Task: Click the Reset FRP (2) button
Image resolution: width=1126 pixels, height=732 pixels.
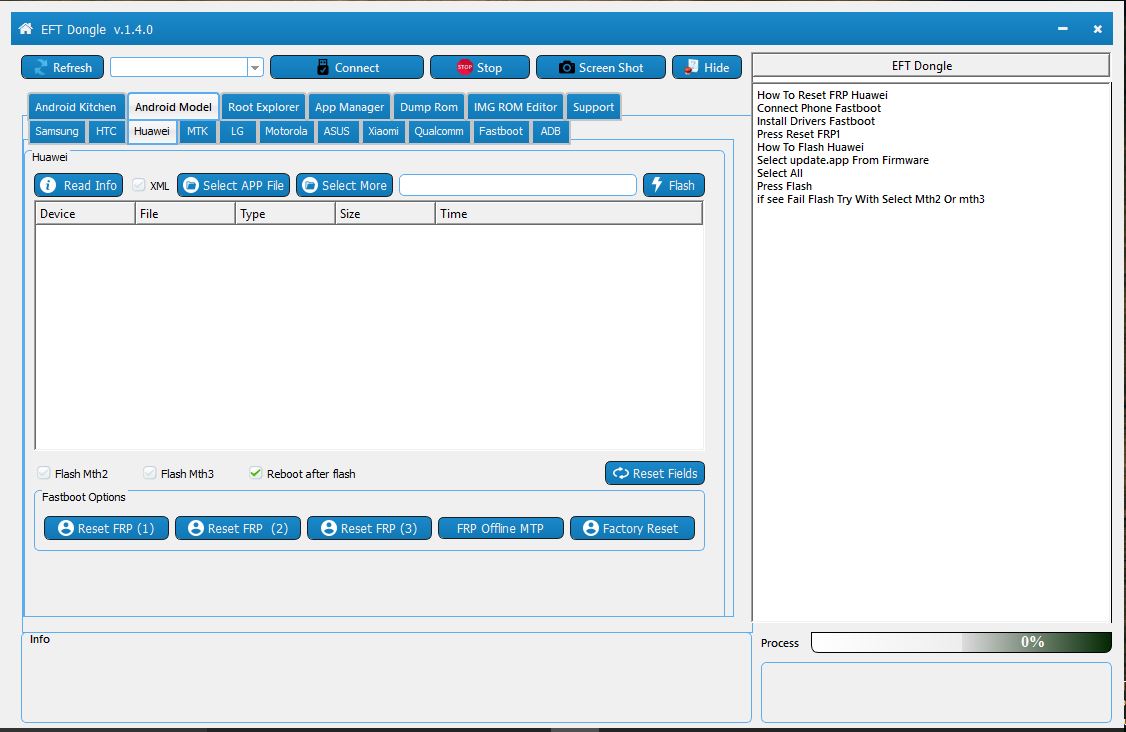Action: 238,528
